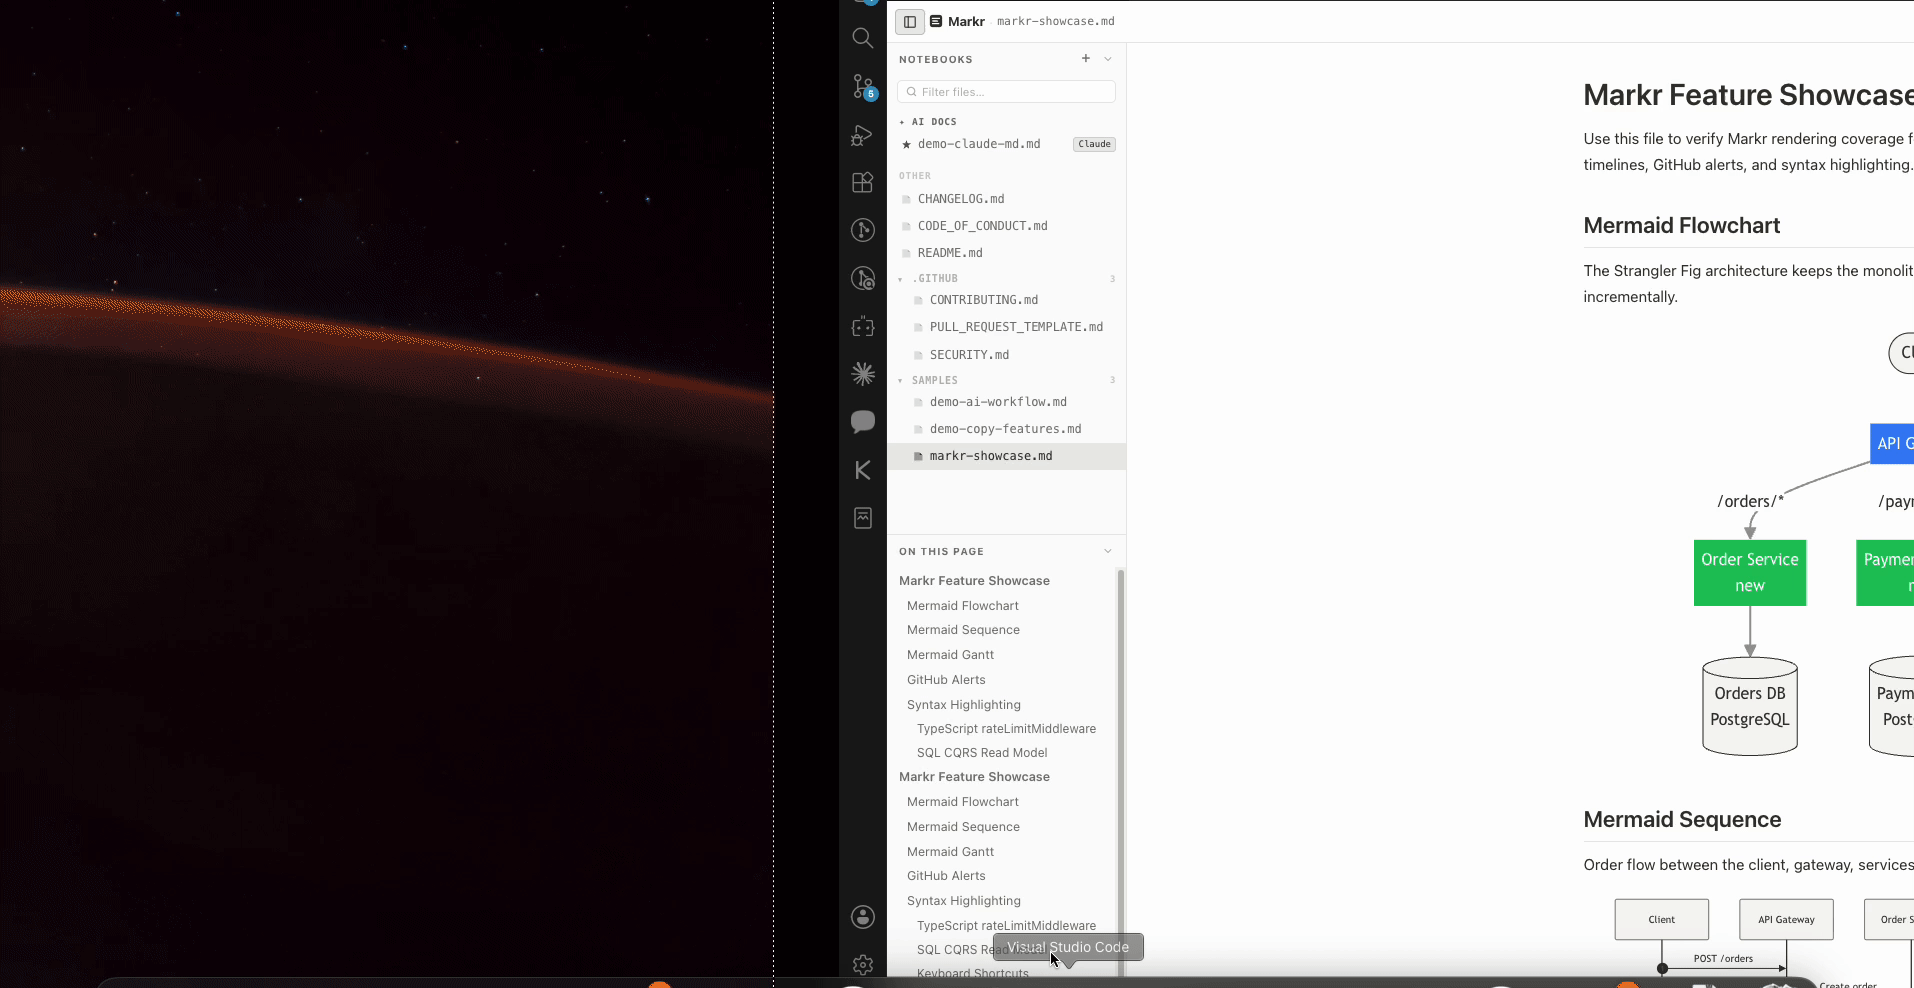Jump to first Mermaid Sequence outline link
Viewport: 1914px width, 988px height.
pos(963,630)
